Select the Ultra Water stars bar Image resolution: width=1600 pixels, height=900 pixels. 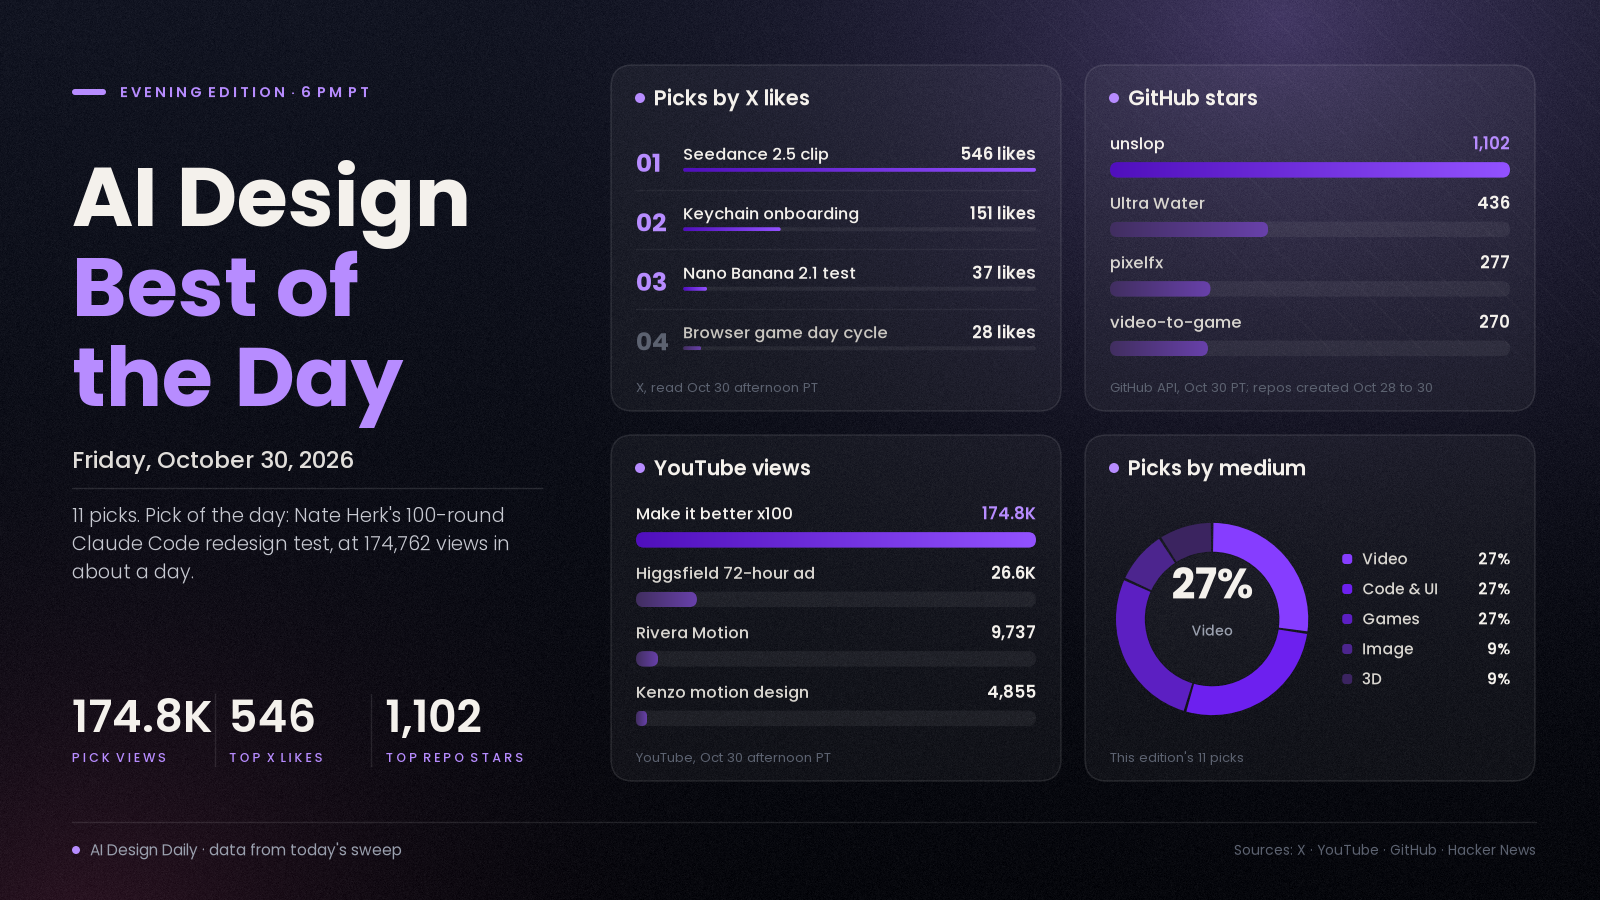tap(1310, 230)
